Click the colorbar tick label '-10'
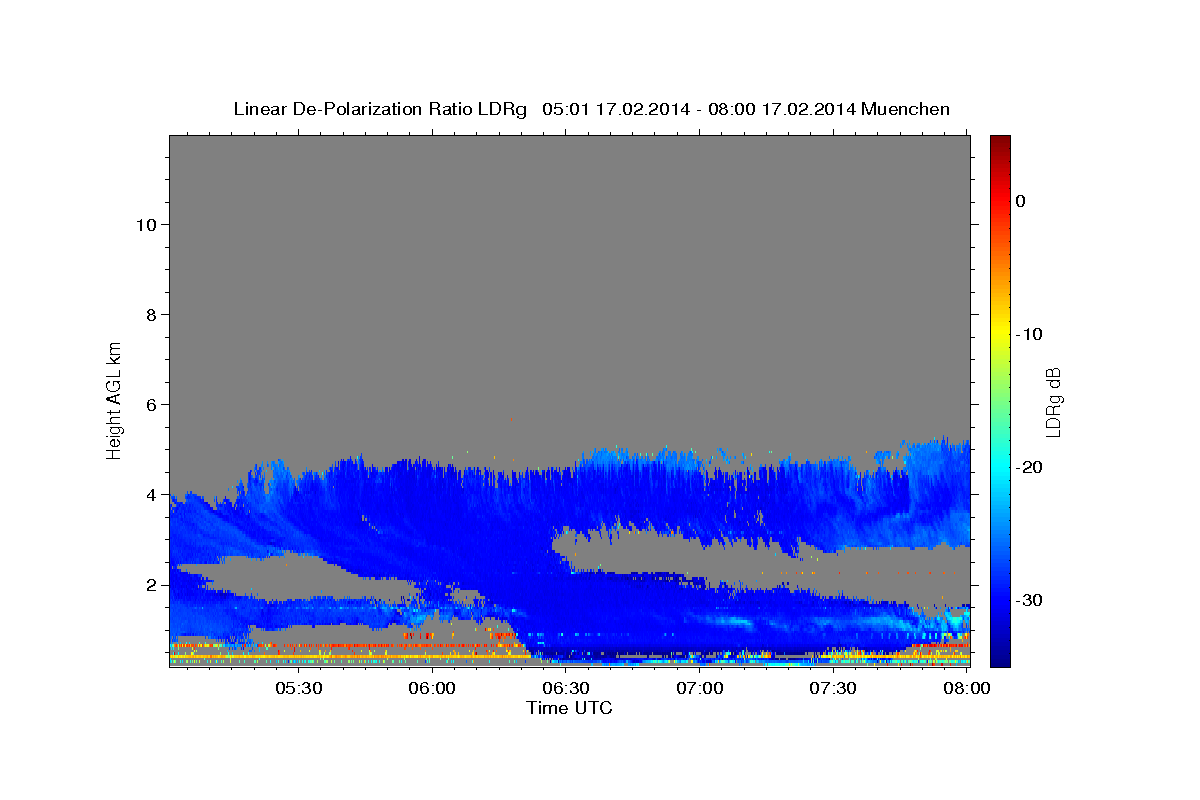The height and width of the screenshot is (800, 1200). (1030, 334)
